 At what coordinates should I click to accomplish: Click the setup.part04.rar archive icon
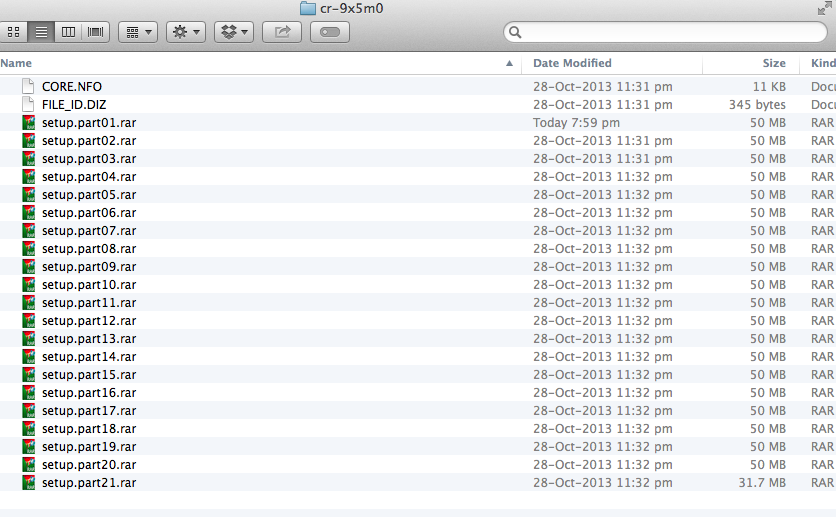coord(29,176)
